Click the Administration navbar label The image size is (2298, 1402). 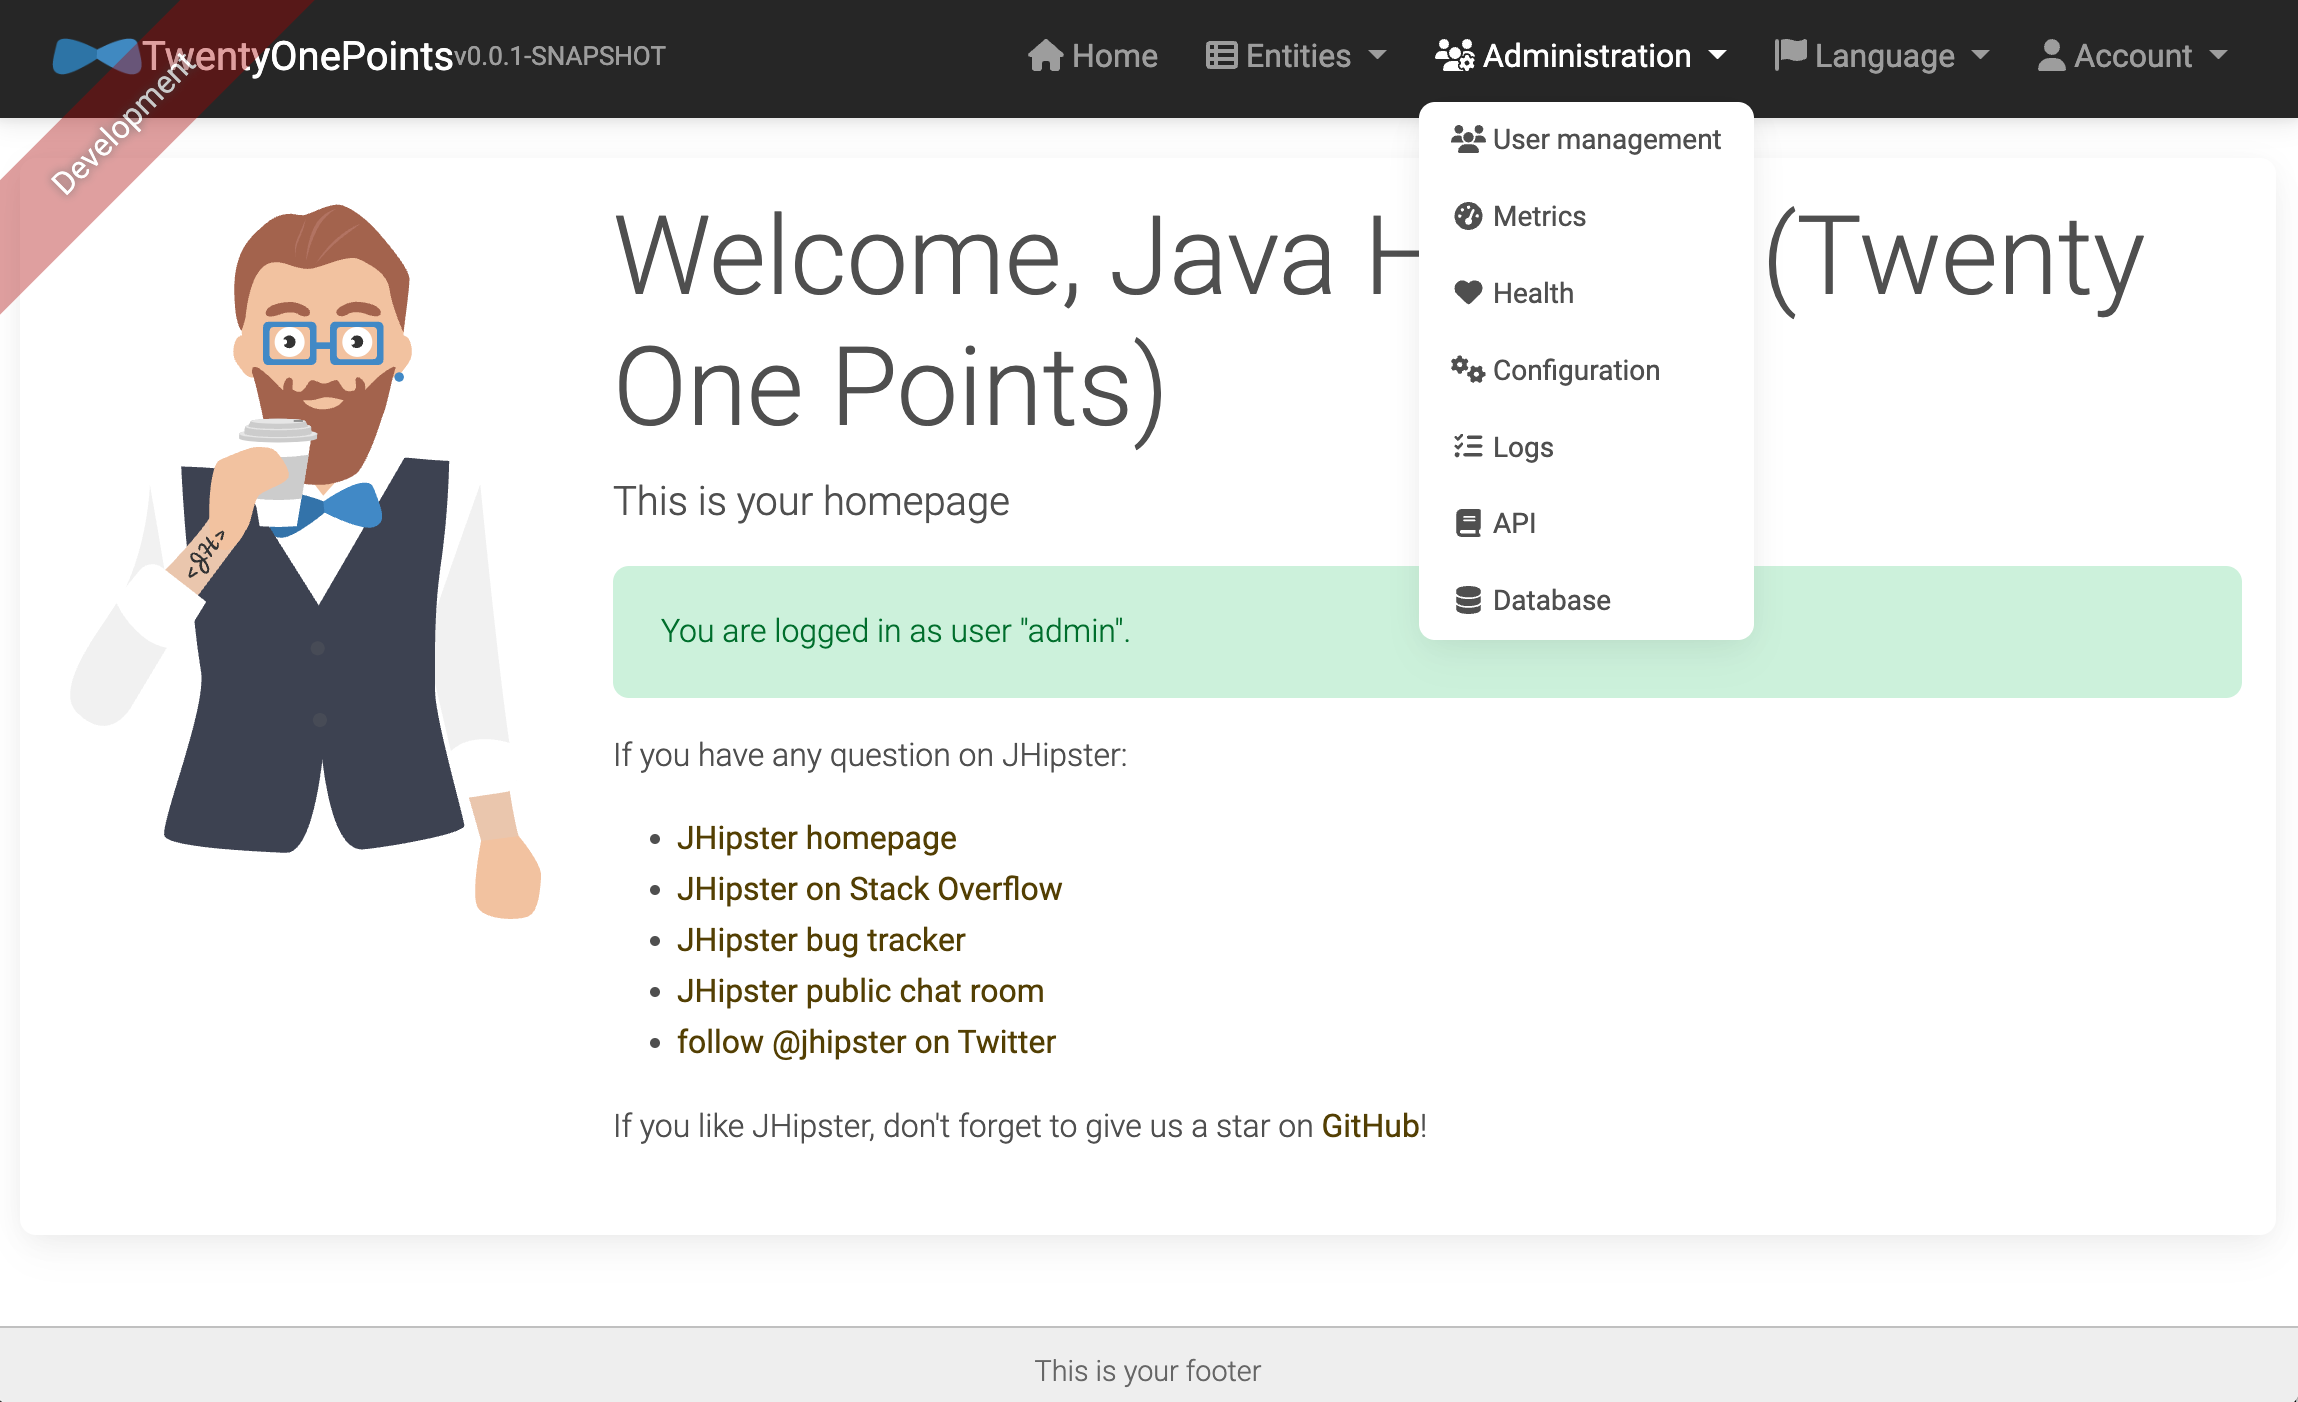1586,56
